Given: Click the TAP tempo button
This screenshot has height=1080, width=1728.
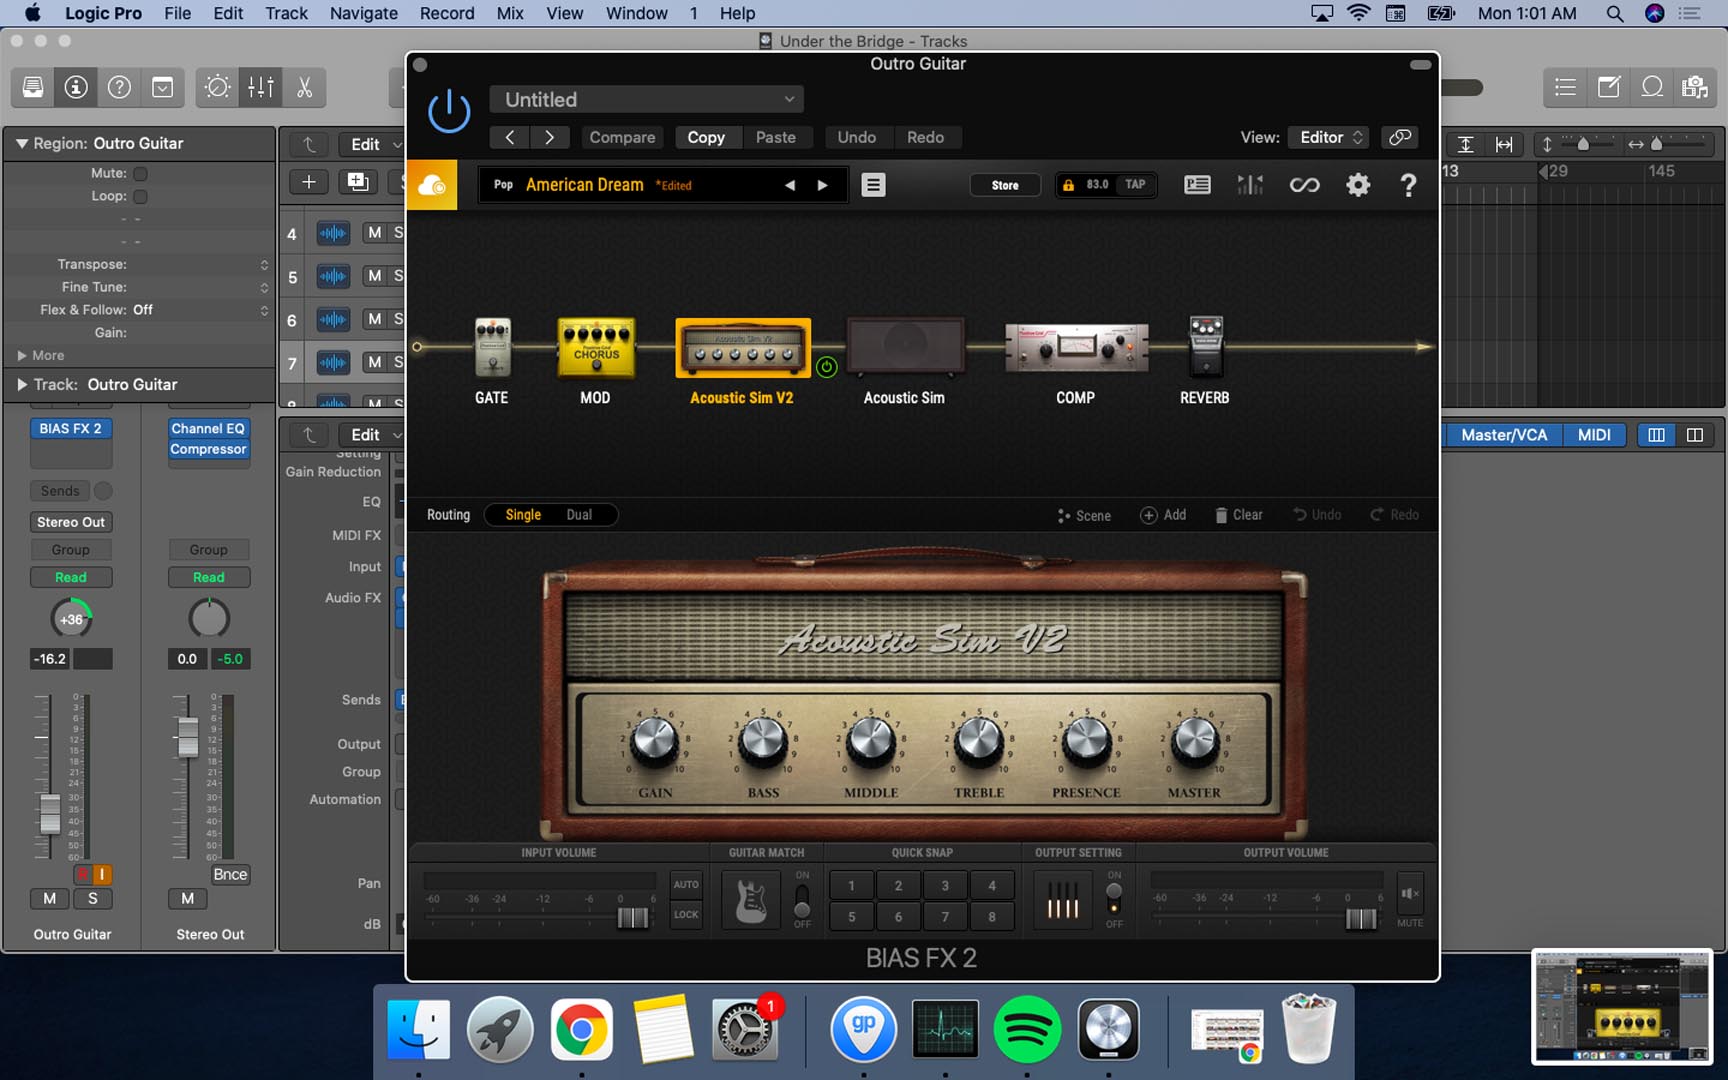Looking at the screenshot, I should (x=1135, y=185).
